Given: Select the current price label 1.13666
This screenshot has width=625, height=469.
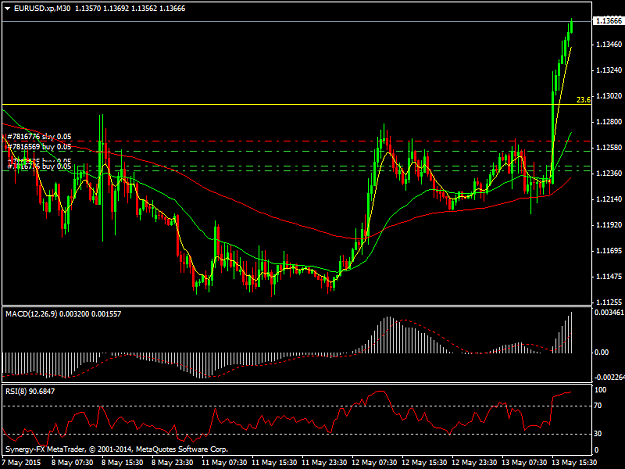Looking at the screenshot, I should pos(609,21).
